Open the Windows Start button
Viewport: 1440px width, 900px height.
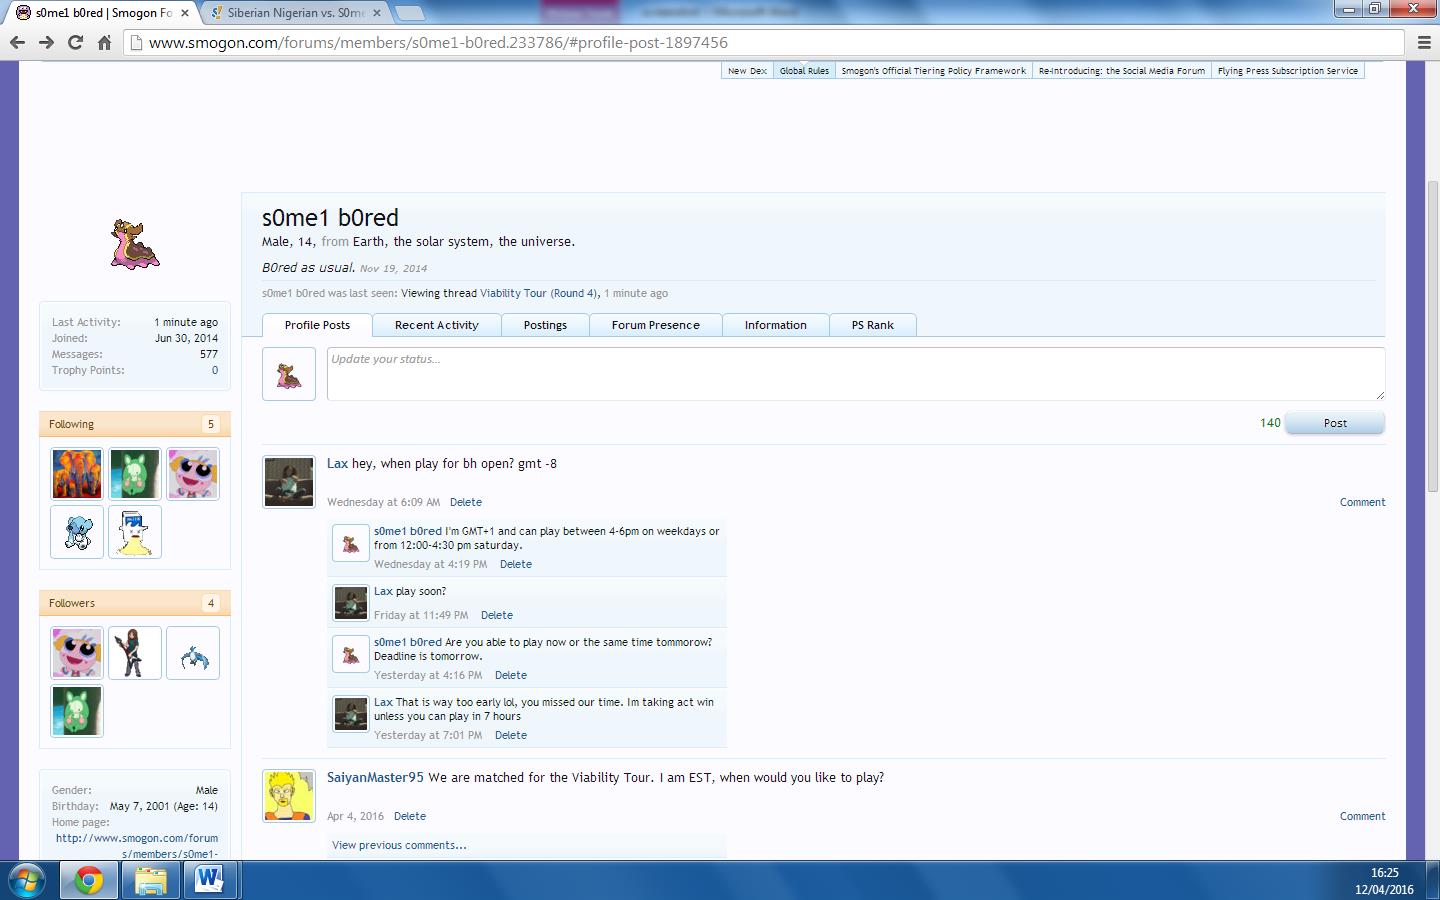click(27, 881)
